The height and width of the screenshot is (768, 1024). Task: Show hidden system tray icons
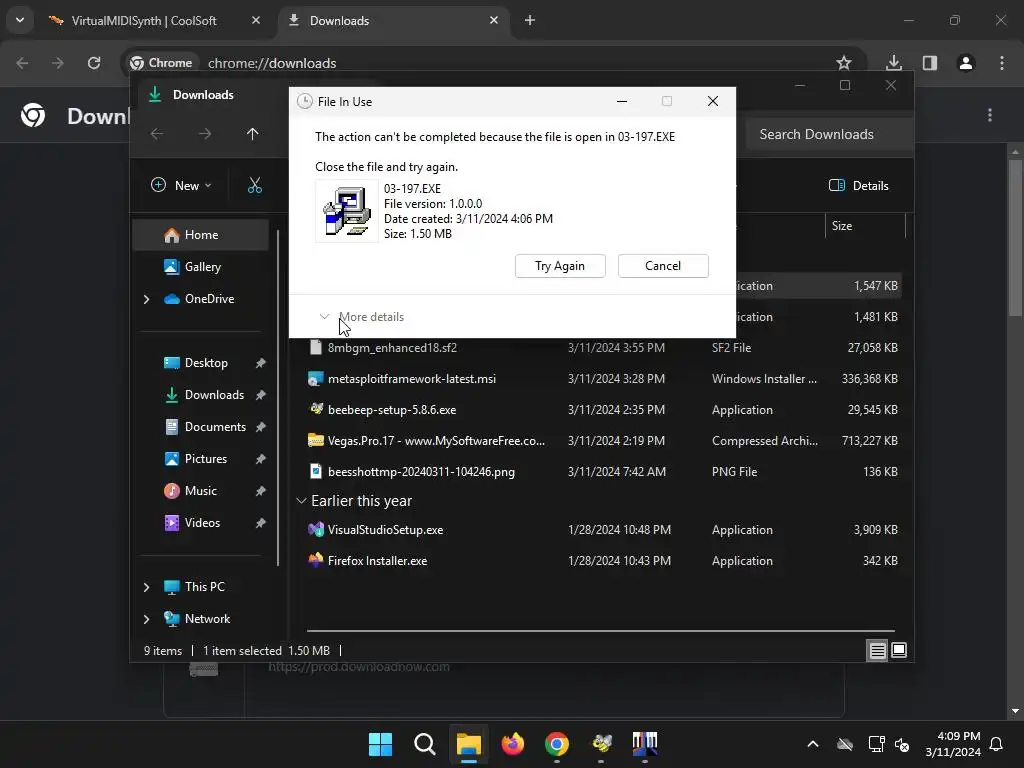click(813, 744)
